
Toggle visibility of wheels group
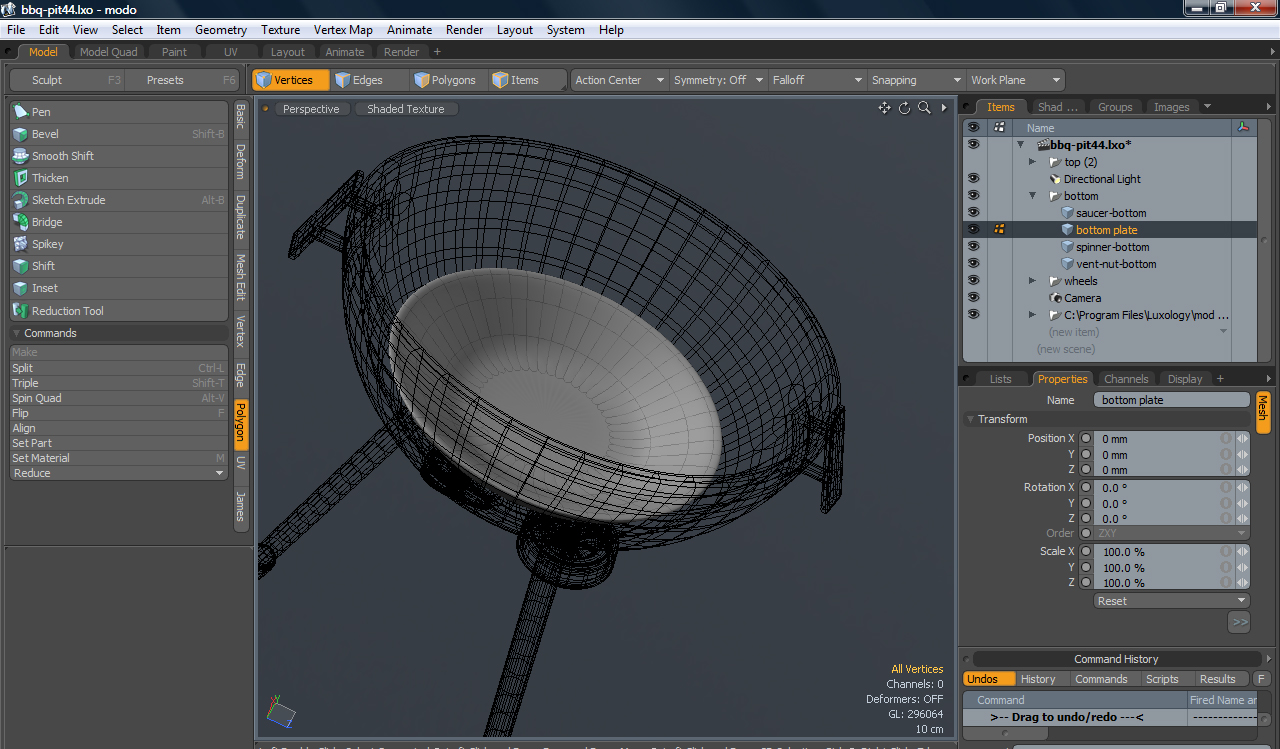974,281
